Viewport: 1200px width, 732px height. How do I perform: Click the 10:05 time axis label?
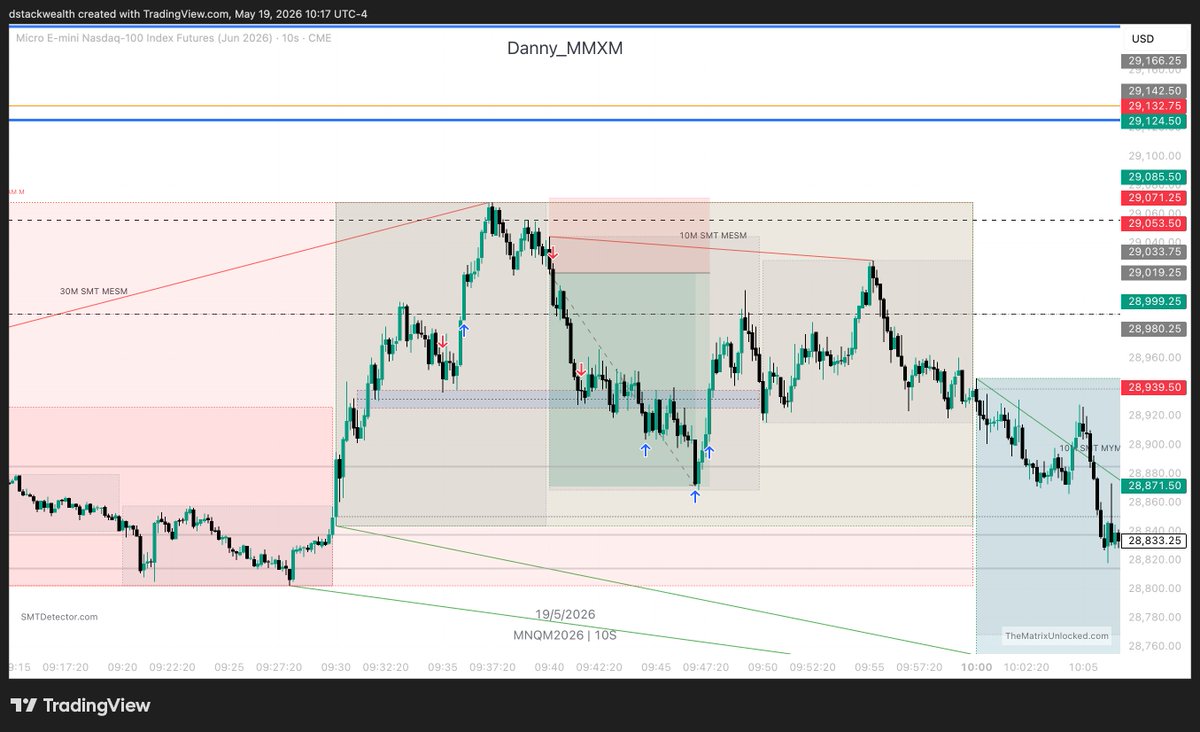[x=1084, y=665]
